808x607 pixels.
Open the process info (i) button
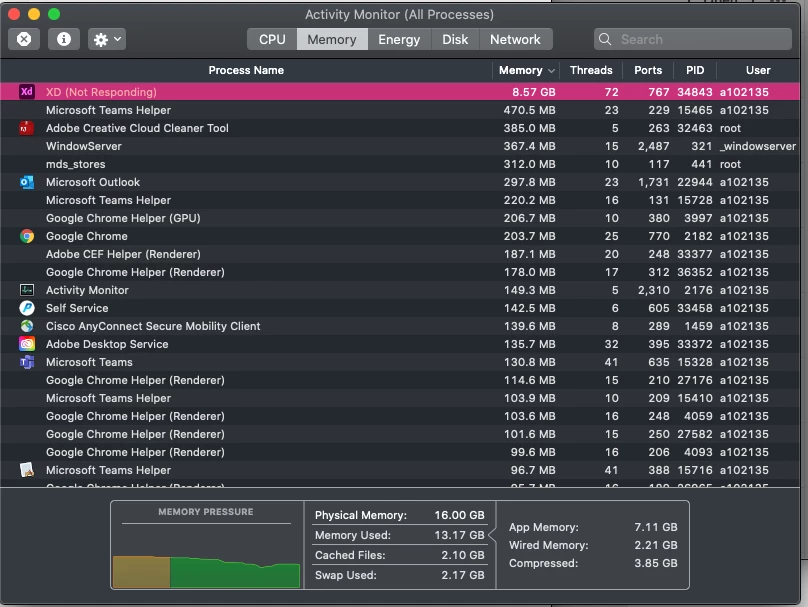pyautogui.click(x=64, y=39)
